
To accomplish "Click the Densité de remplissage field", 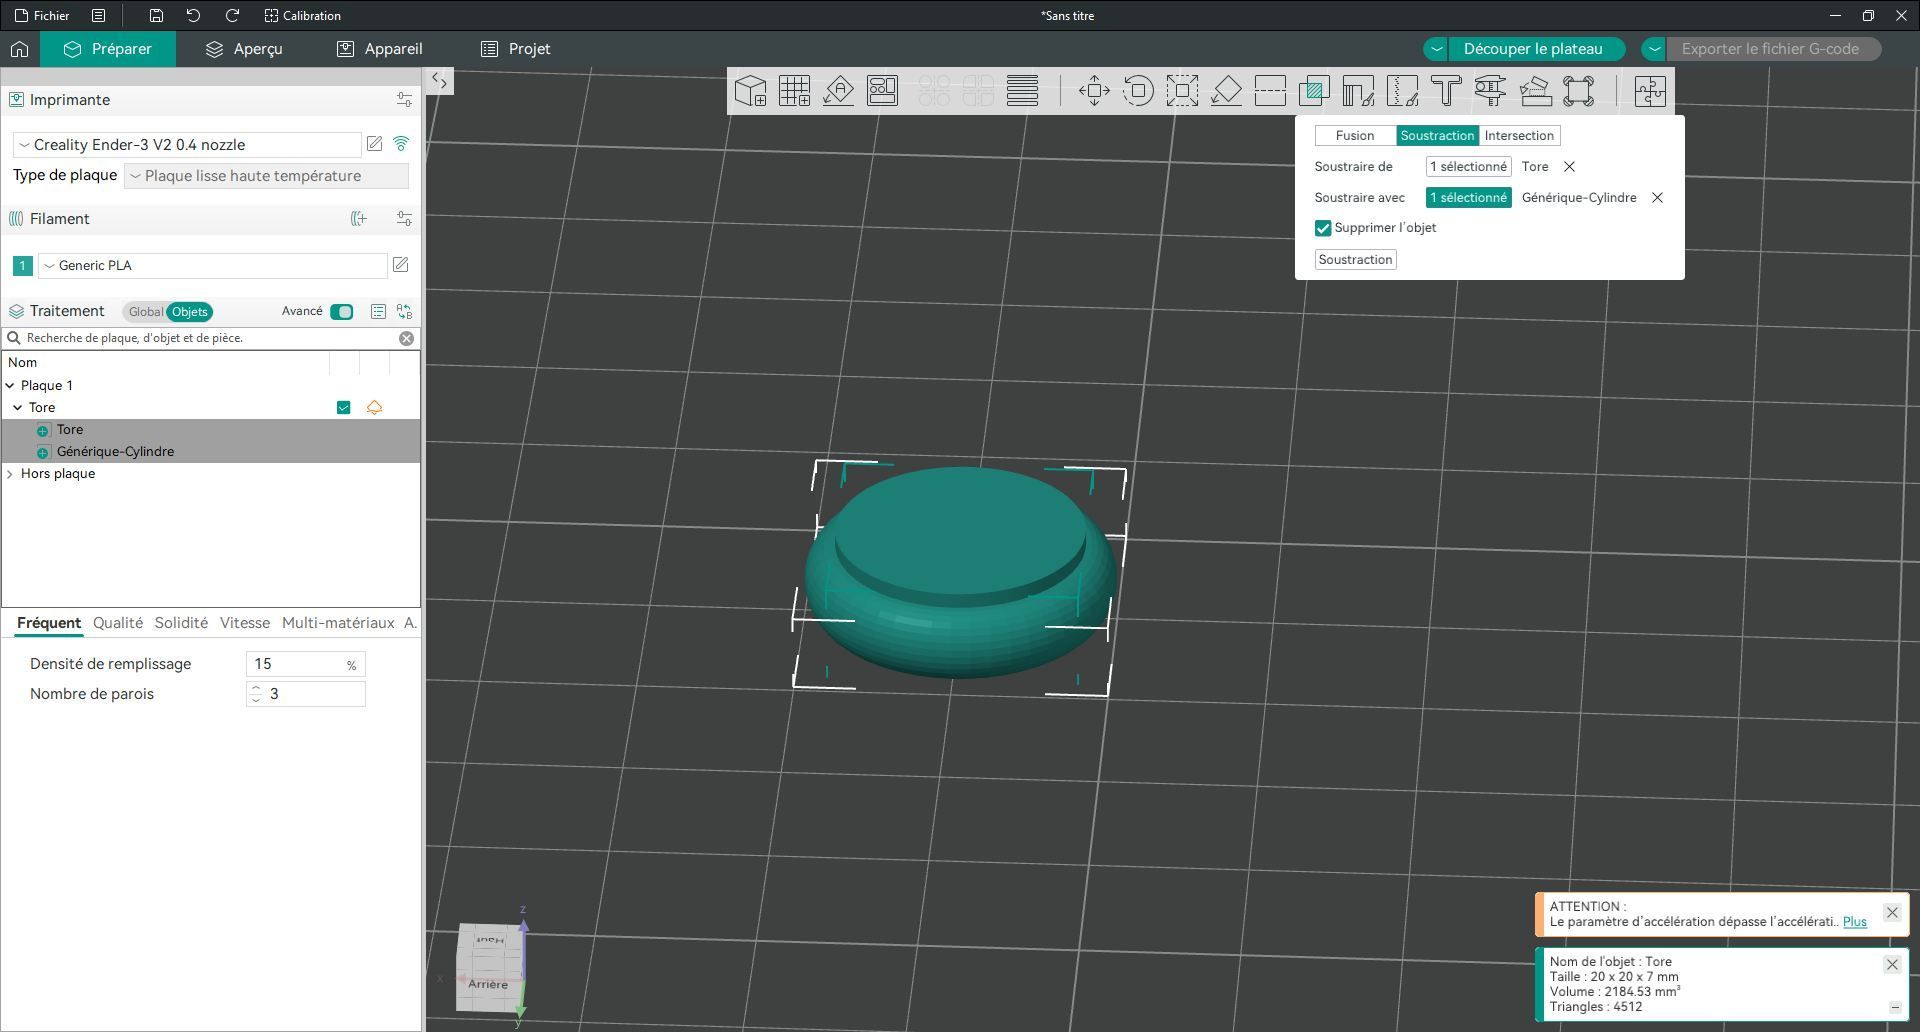I will pyautogui.click(x=305, y=664).
